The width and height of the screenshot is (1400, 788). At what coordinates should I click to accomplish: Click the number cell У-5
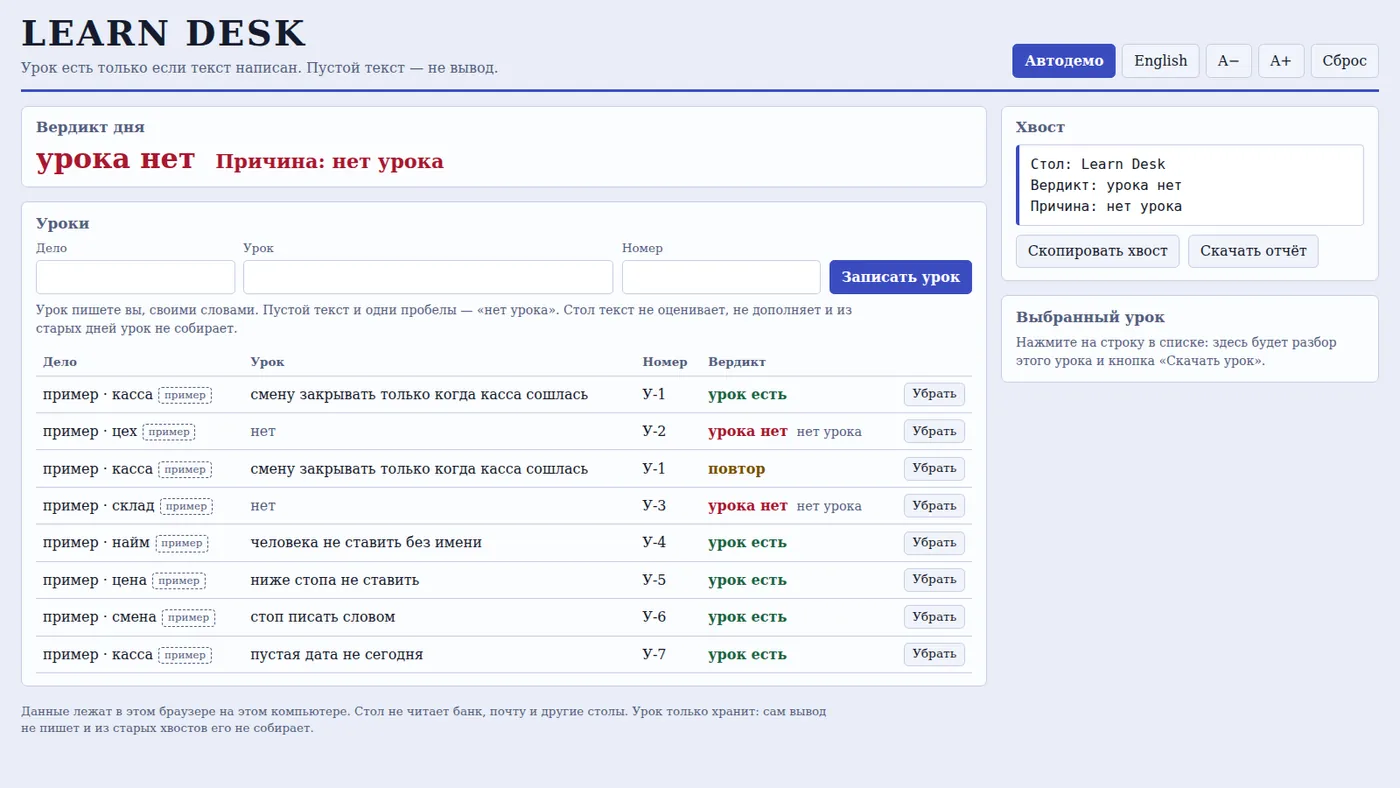click(x=654, y=580)
